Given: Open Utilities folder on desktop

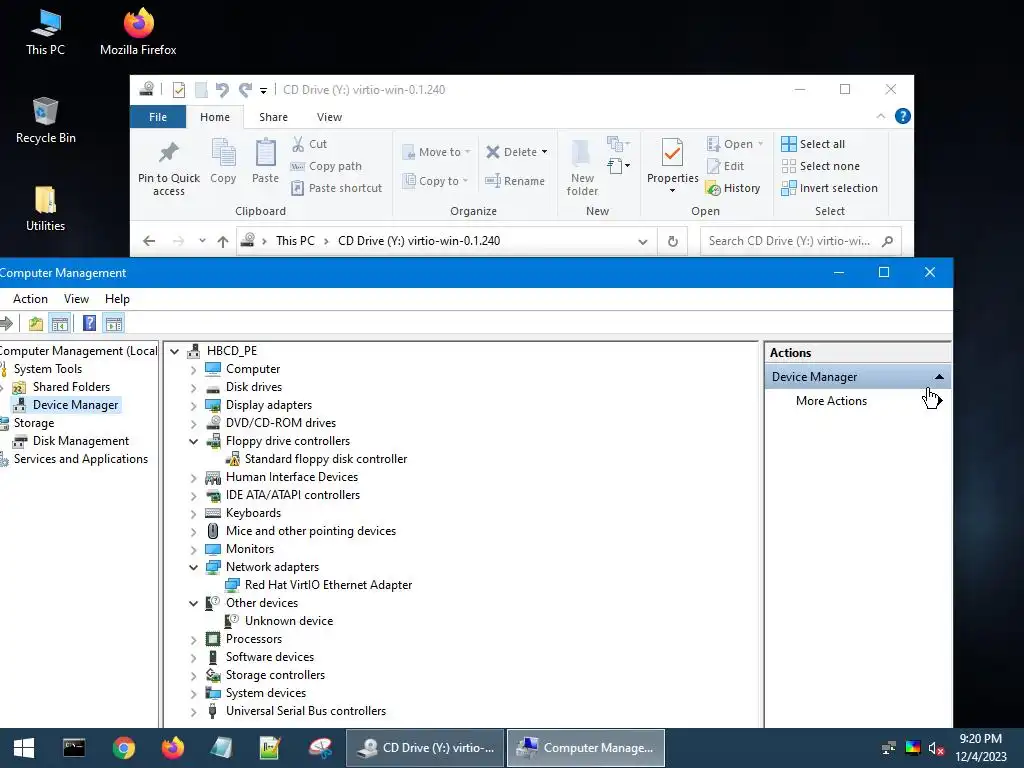Looking at the screenshot, I should click(x=45, y=209).
